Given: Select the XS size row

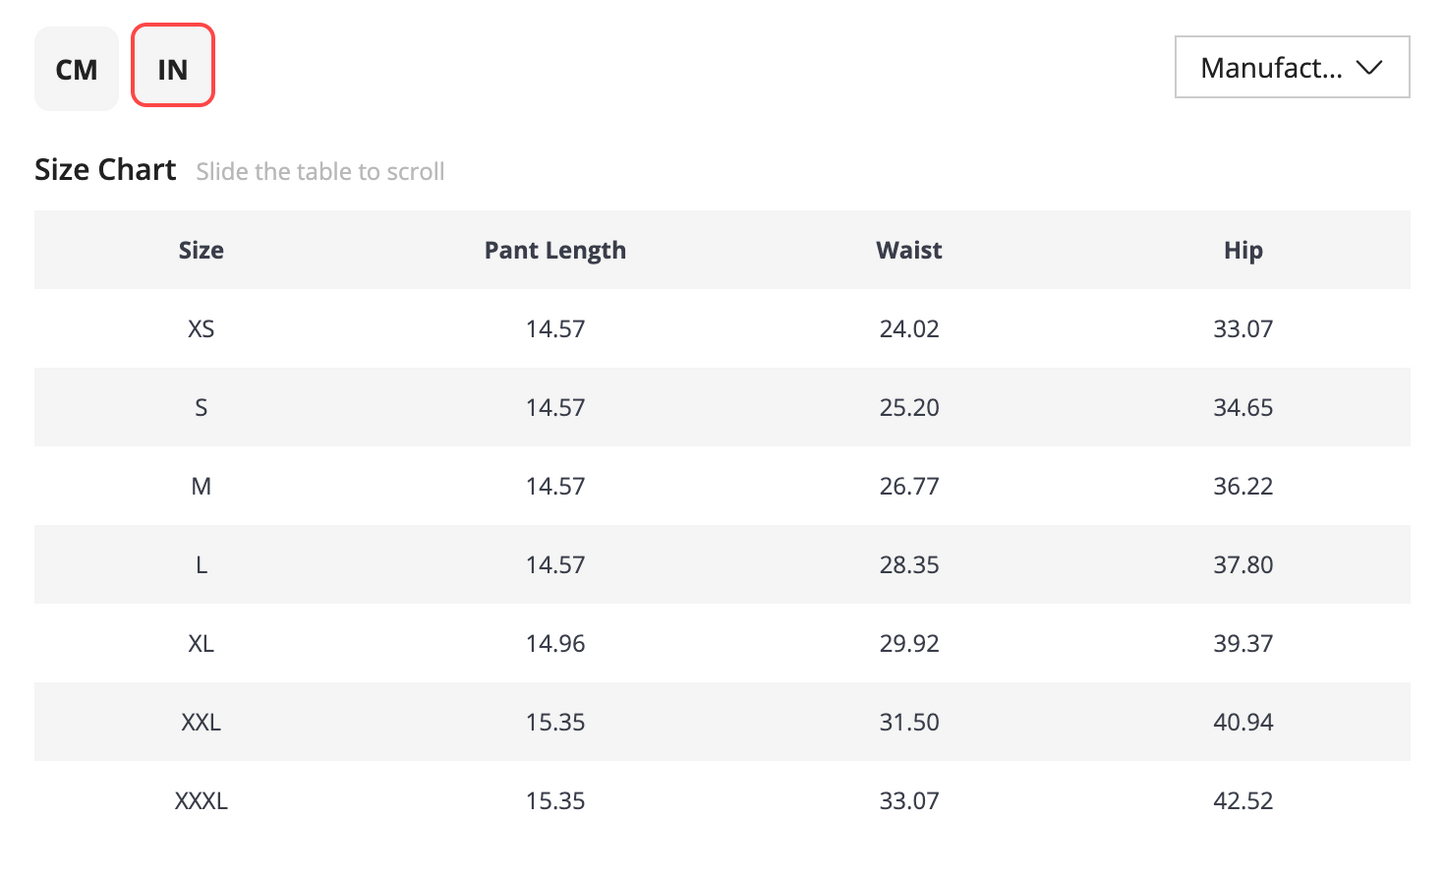Looking at the screenshot, I should coord(722,329).
